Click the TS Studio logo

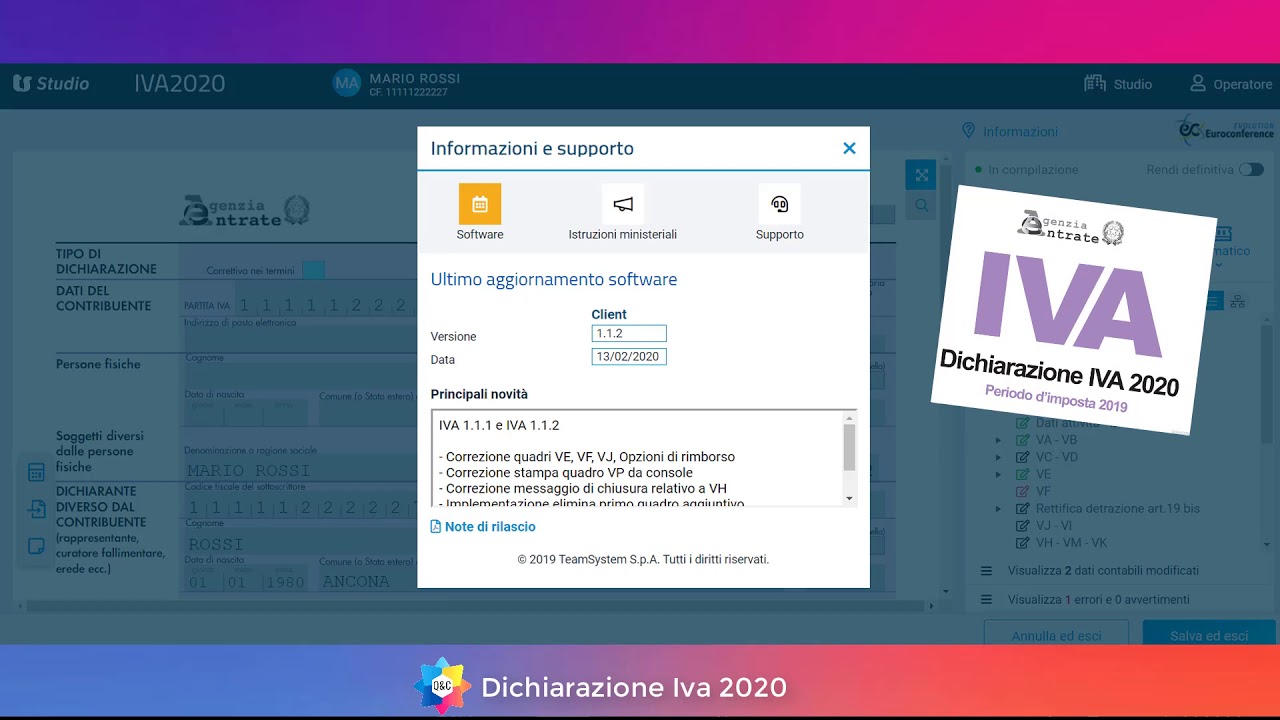[51, 84]
